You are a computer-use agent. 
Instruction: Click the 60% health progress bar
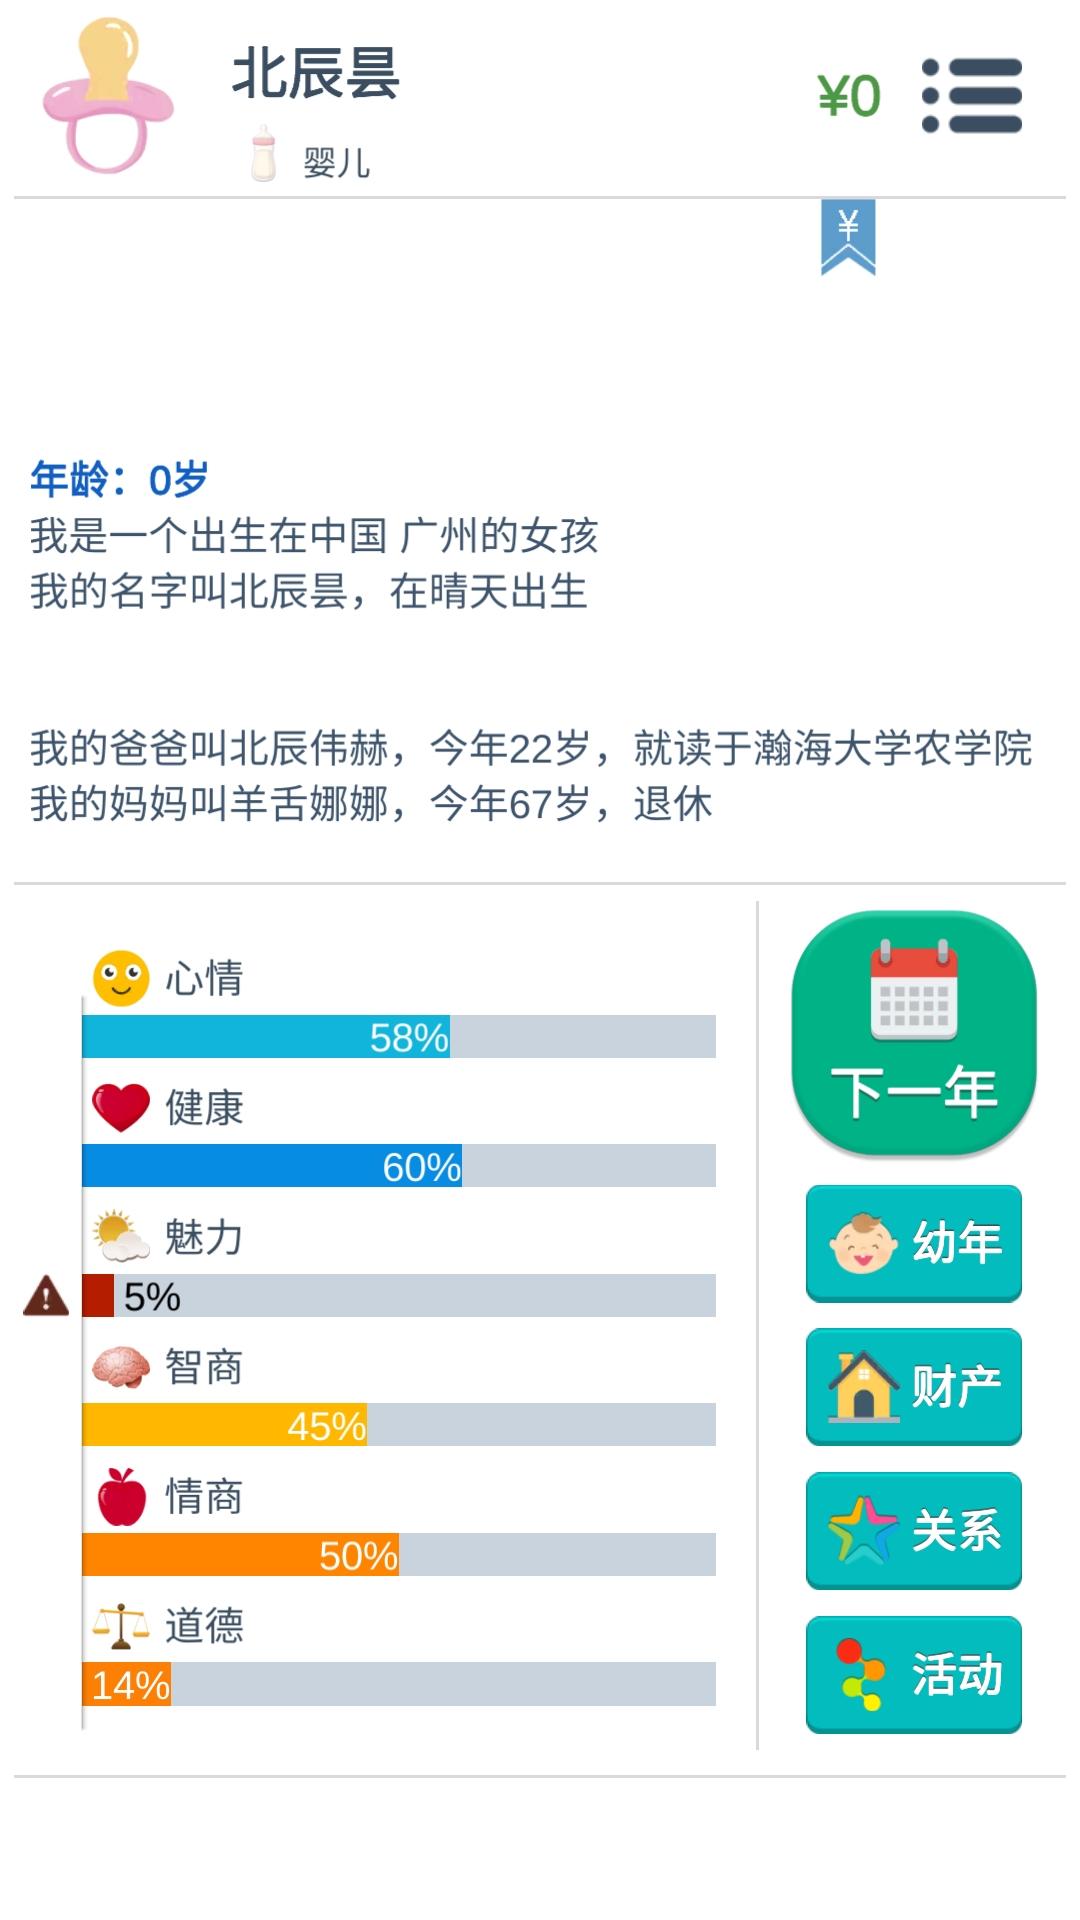point(399,1166)
